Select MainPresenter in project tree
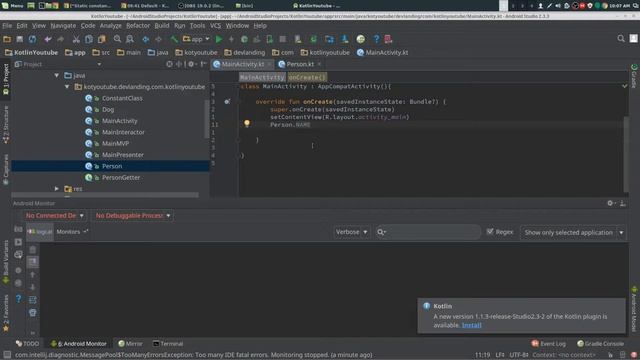This screenshot has width=640, height=360. (x=122, y=155)
